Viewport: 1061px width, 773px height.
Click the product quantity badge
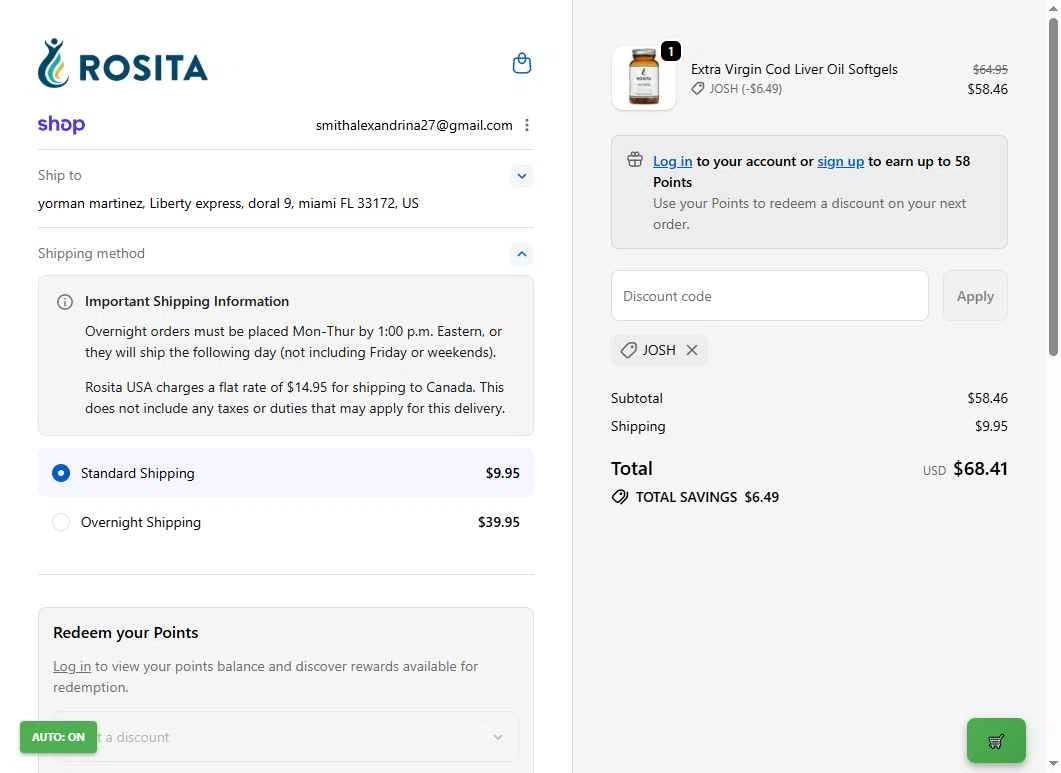click(671, 51)
